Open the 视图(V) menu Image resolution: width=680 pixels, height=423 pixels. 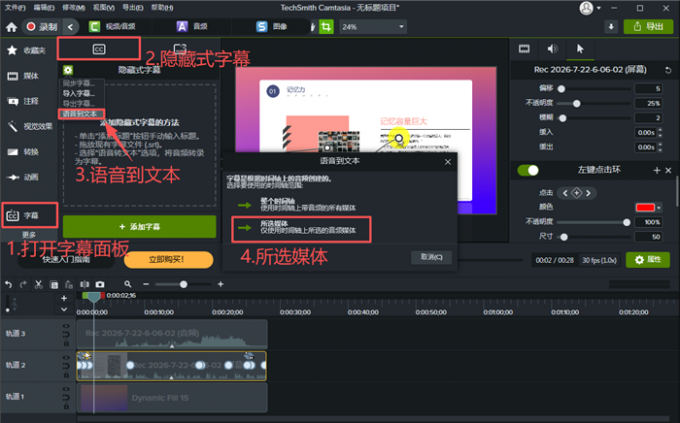[104, 7]
